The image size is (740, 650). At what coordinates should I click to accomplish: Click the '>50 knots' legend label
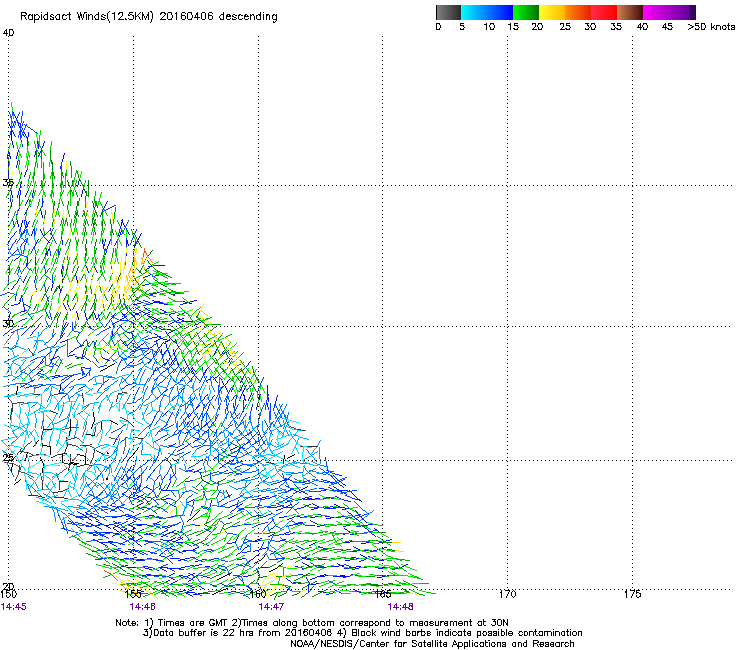(711, 27)
